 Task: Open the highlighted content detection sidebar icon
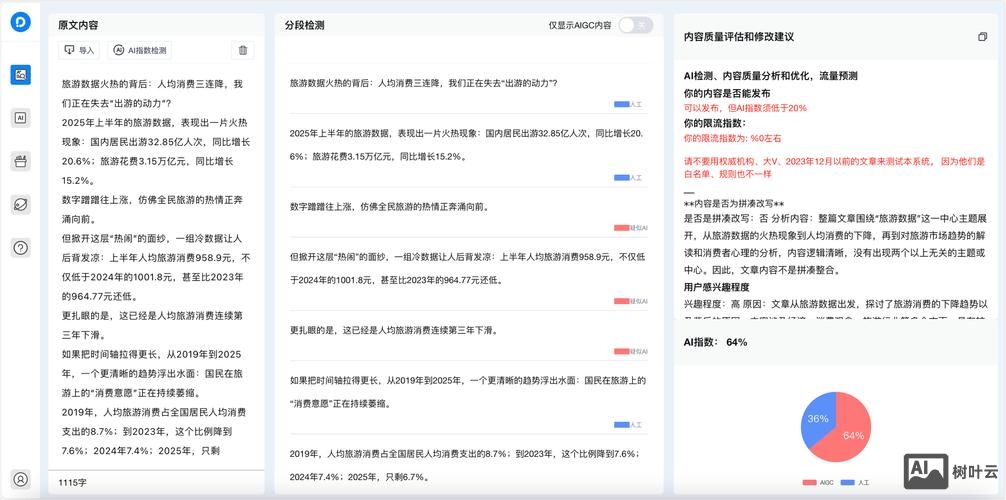pos(21,74)
